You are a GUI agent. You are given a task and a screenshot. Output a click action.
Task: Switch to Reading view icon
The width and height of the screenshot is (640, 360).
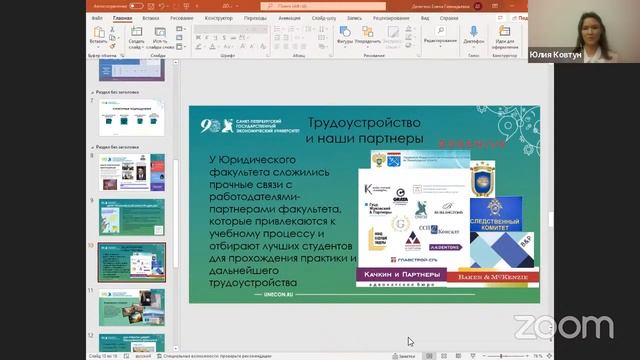click(458, 356)
